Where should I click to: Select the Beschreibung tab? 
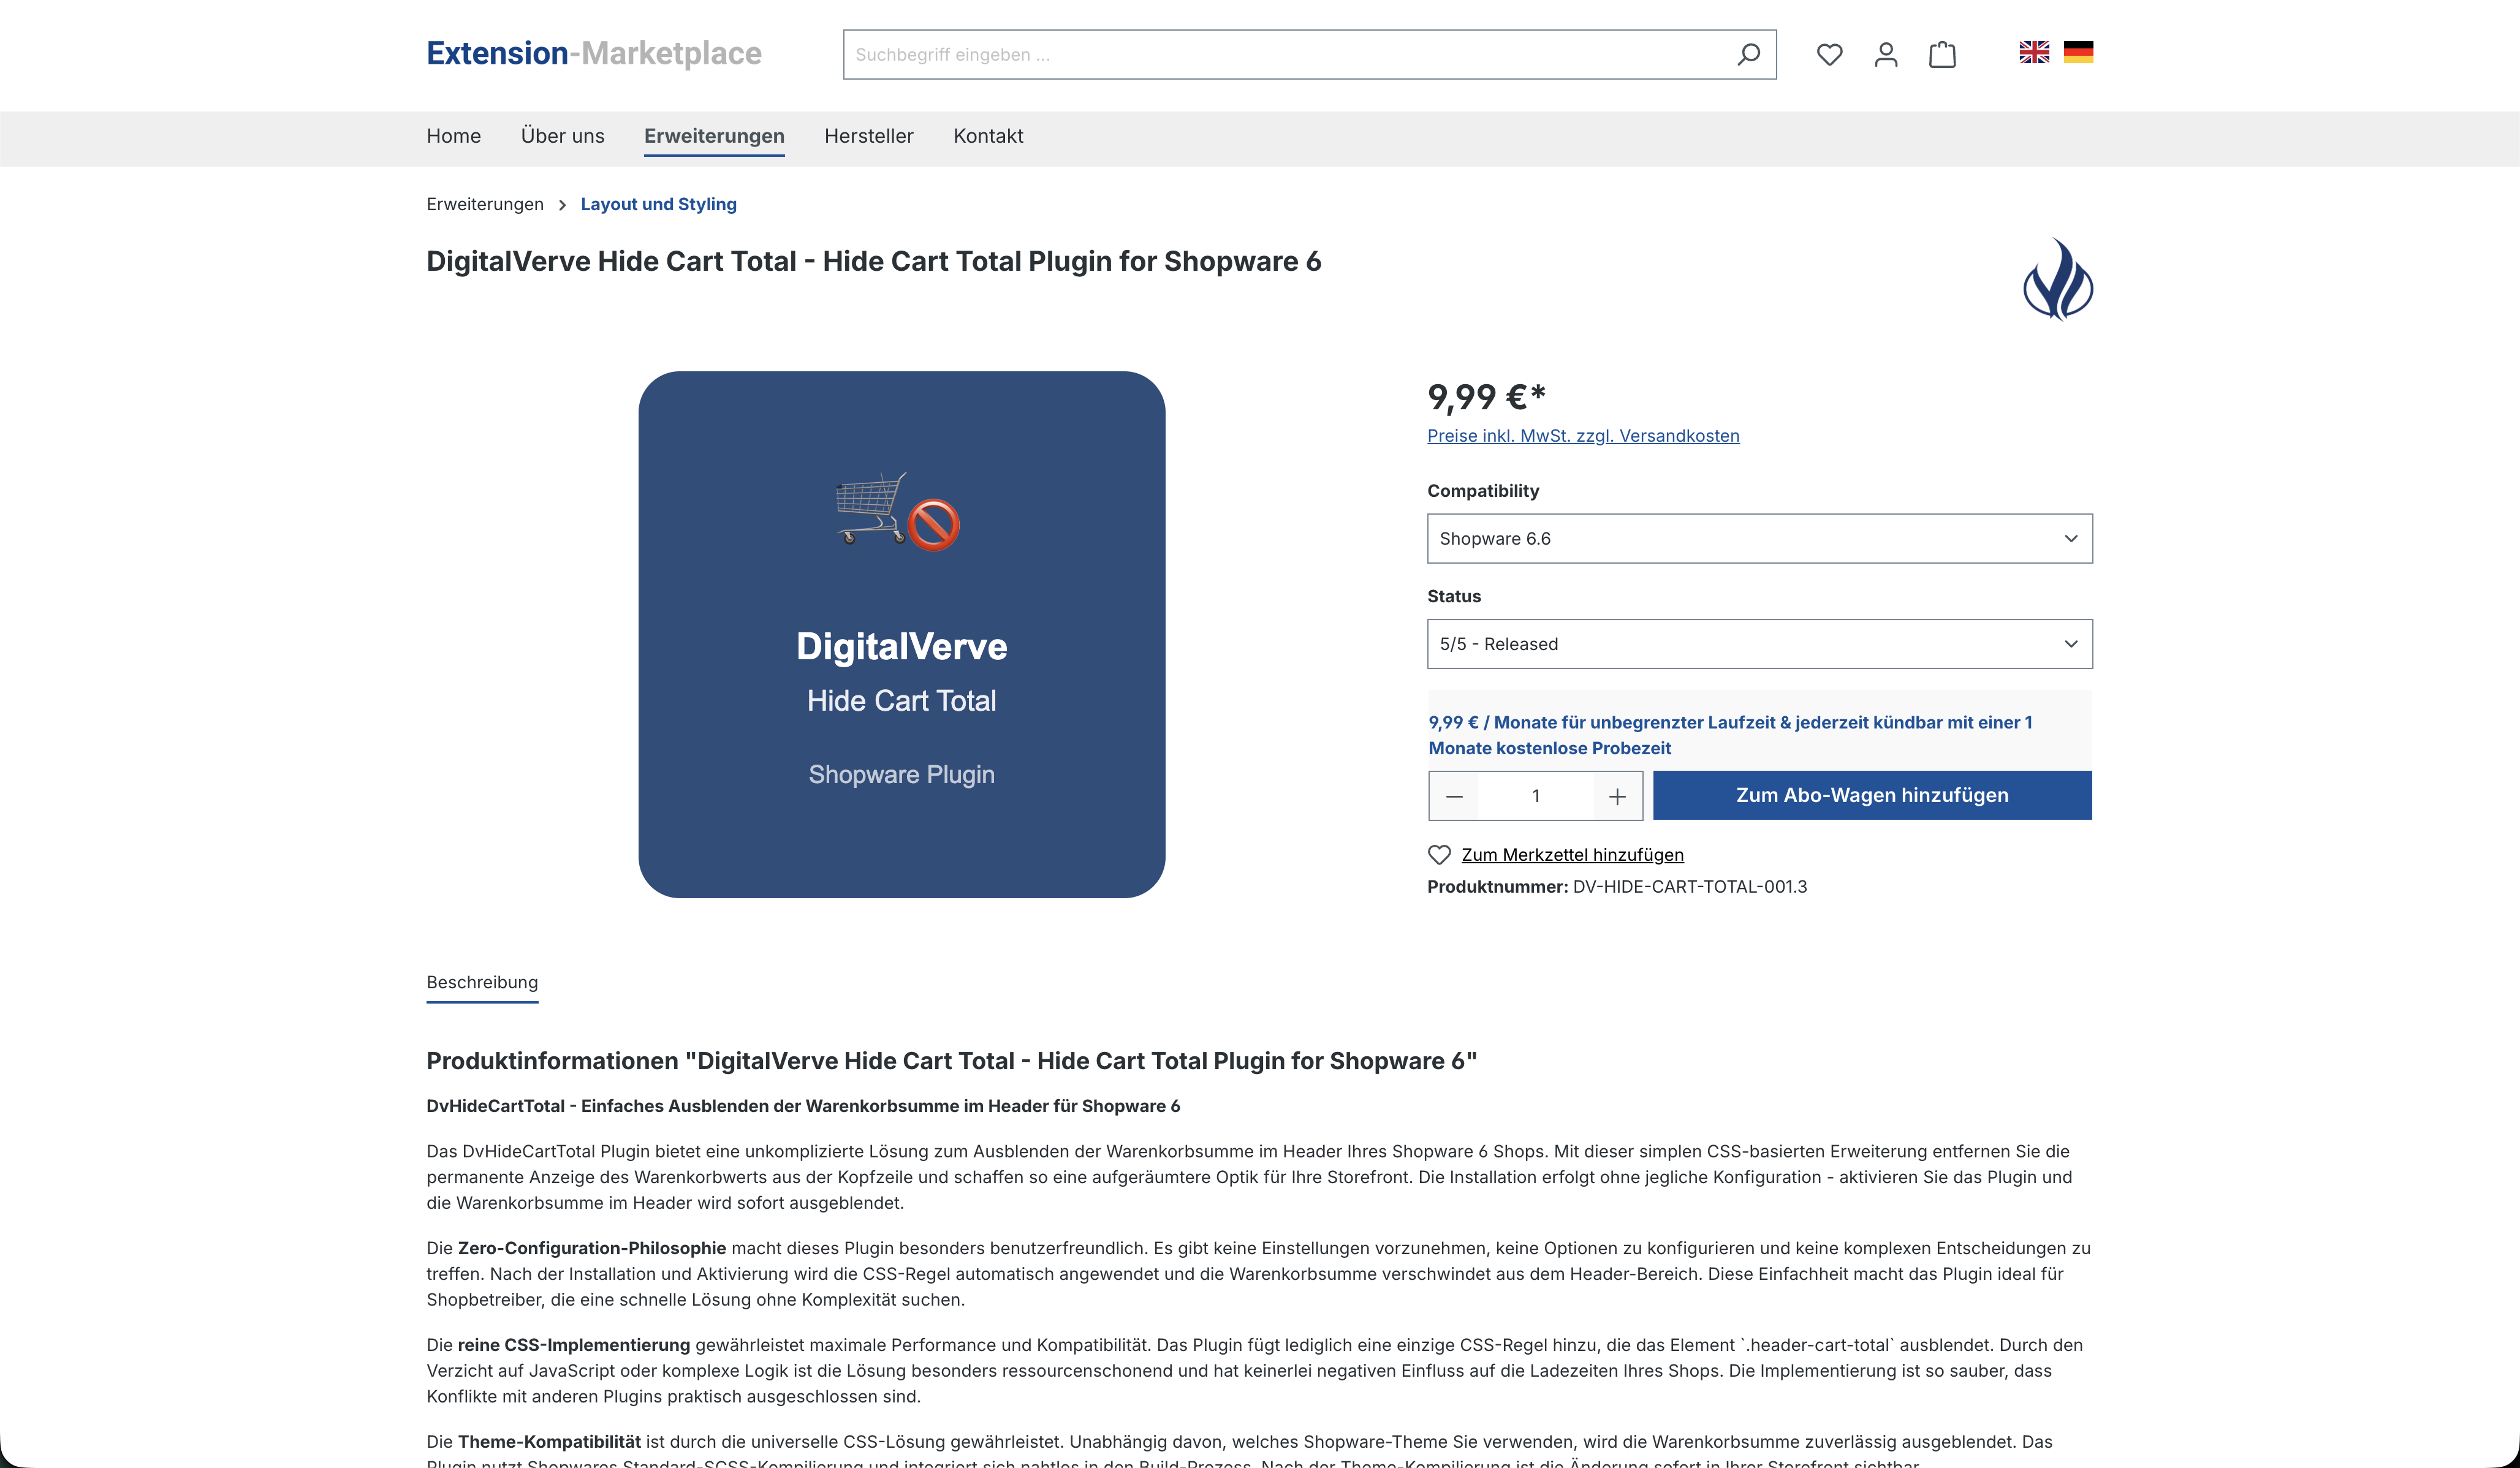coord(482,982)
